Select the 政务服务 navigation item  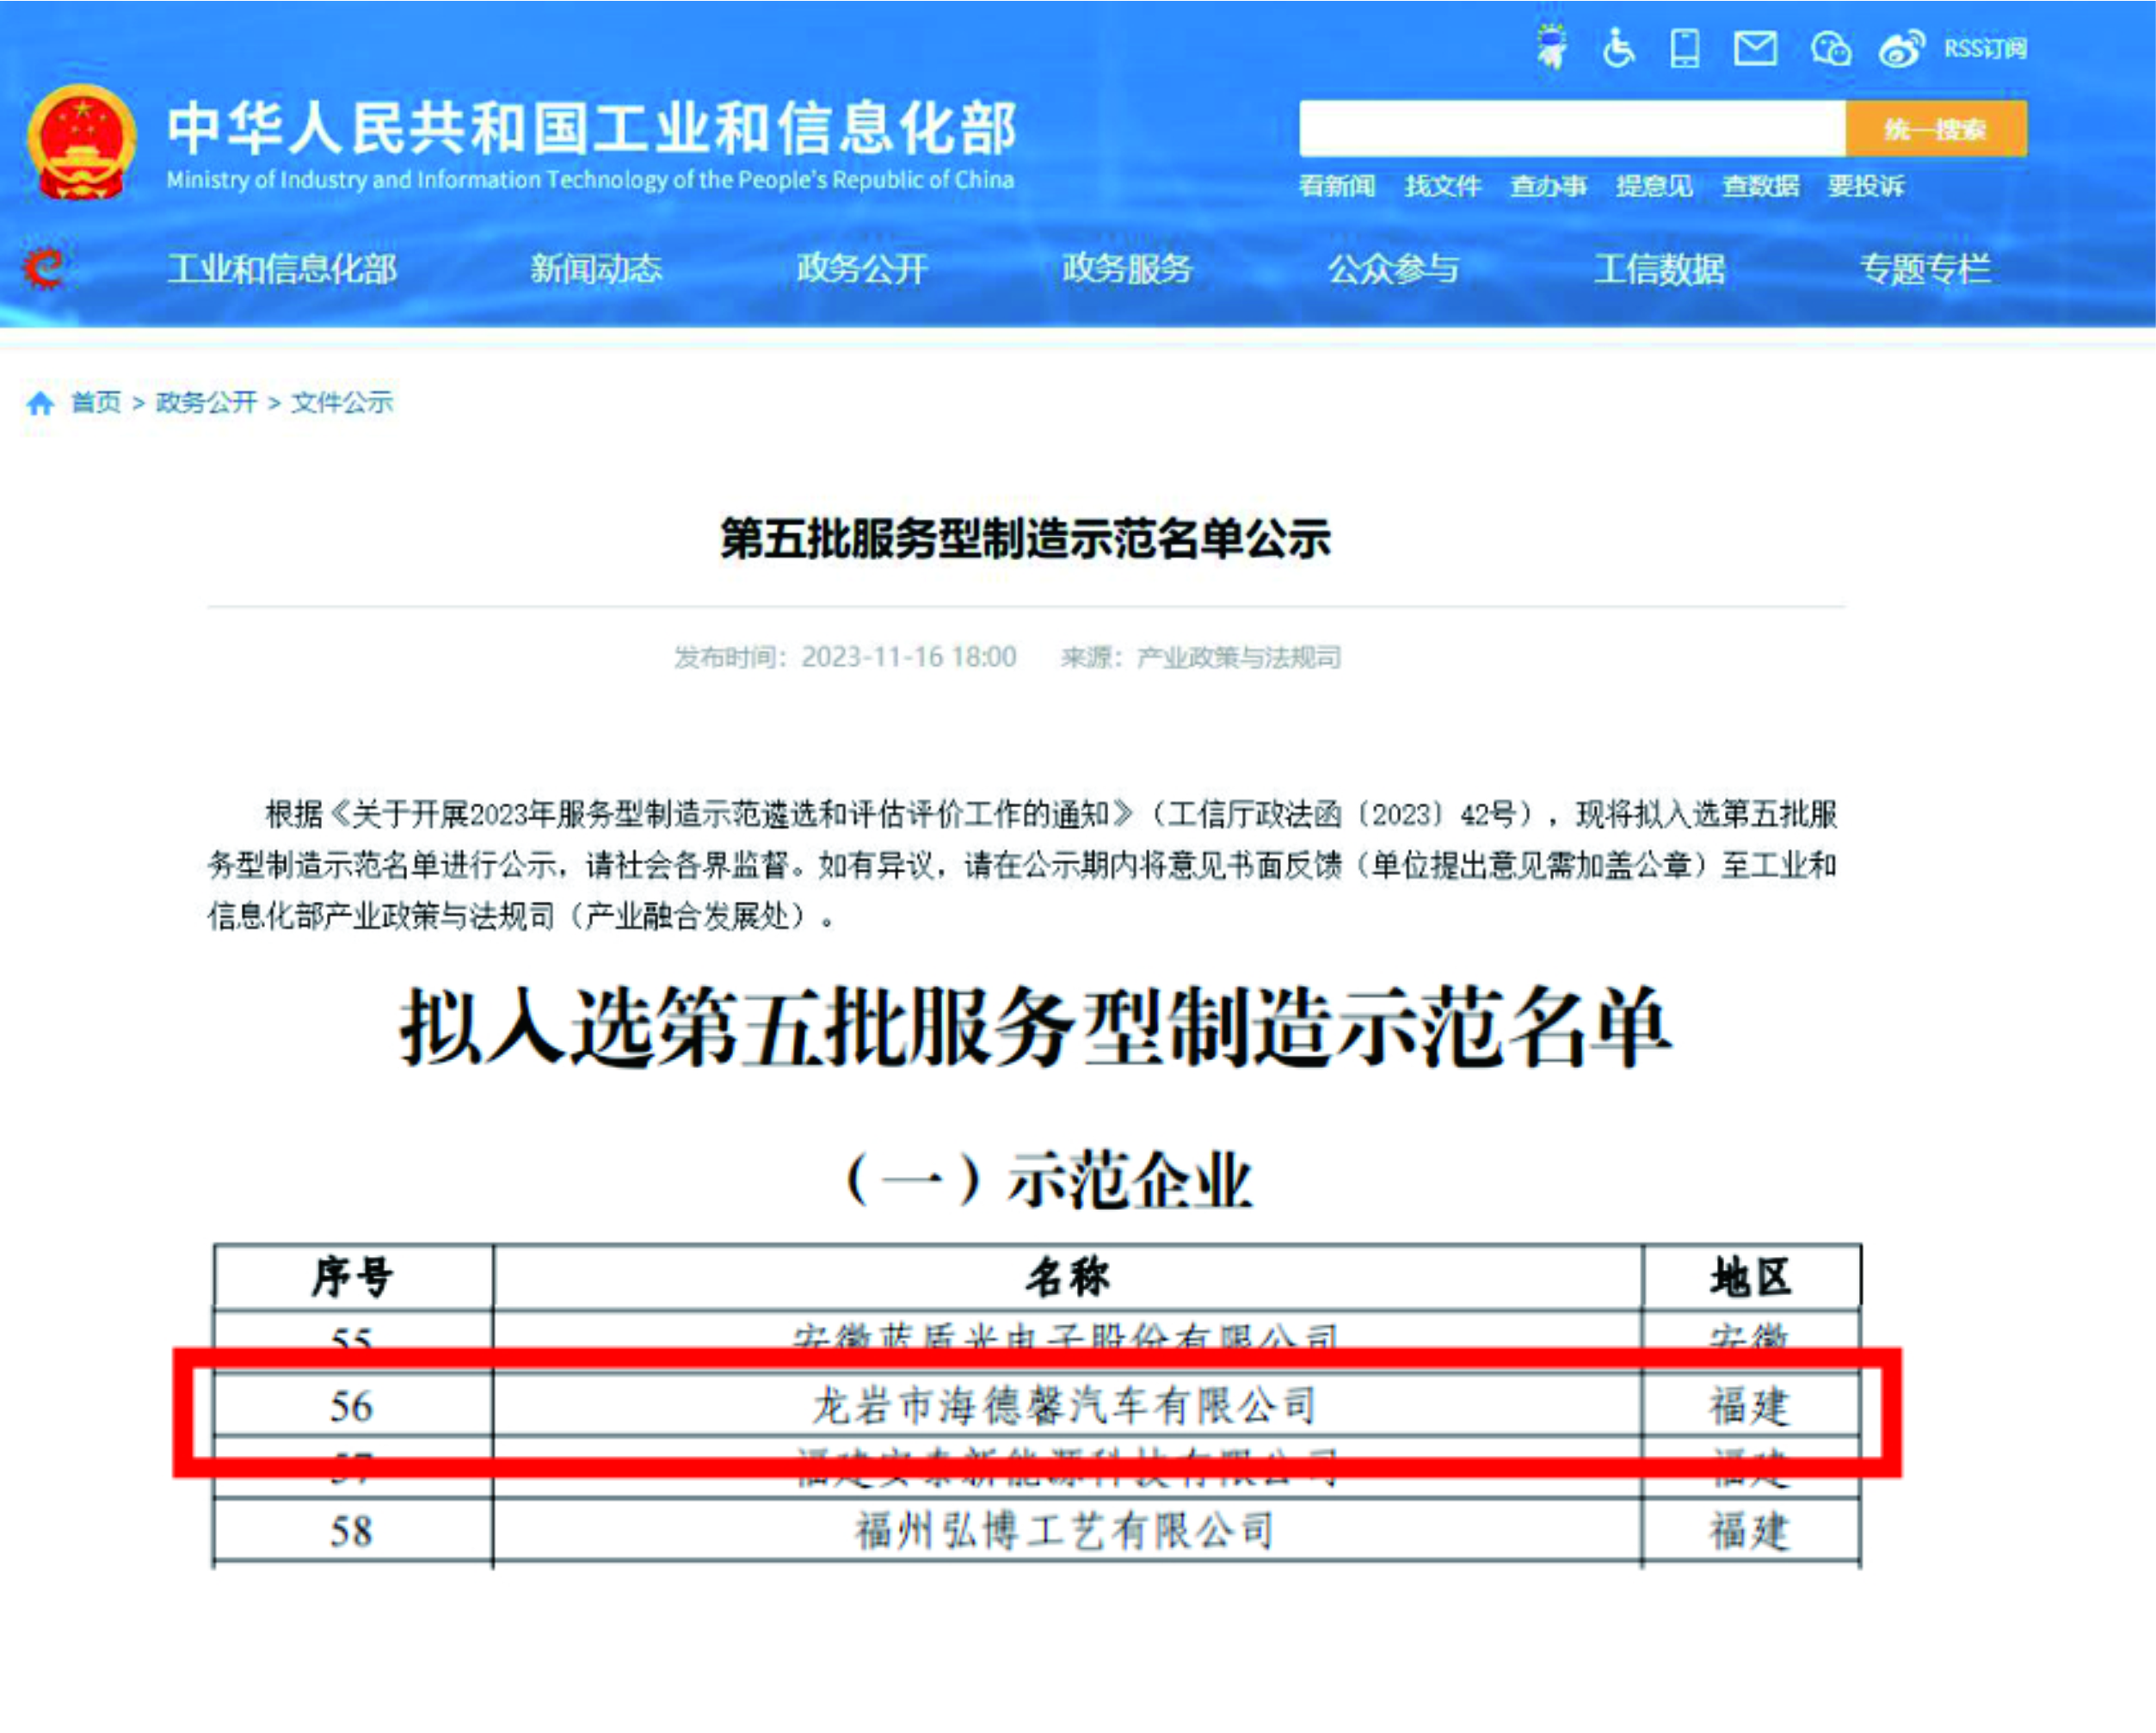1128,268
